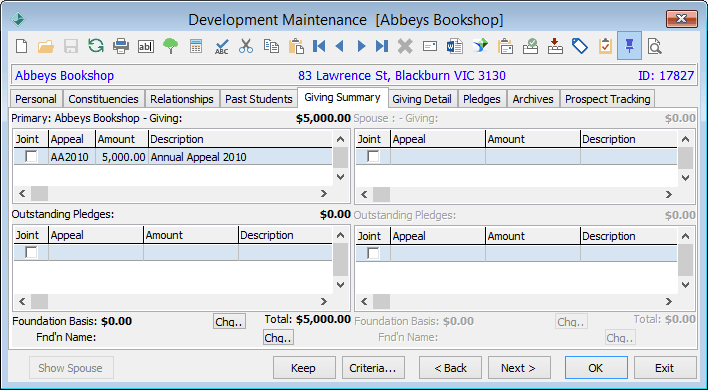Click the envelope card icon
Screen dimensions: 708x390
point(429,46)
